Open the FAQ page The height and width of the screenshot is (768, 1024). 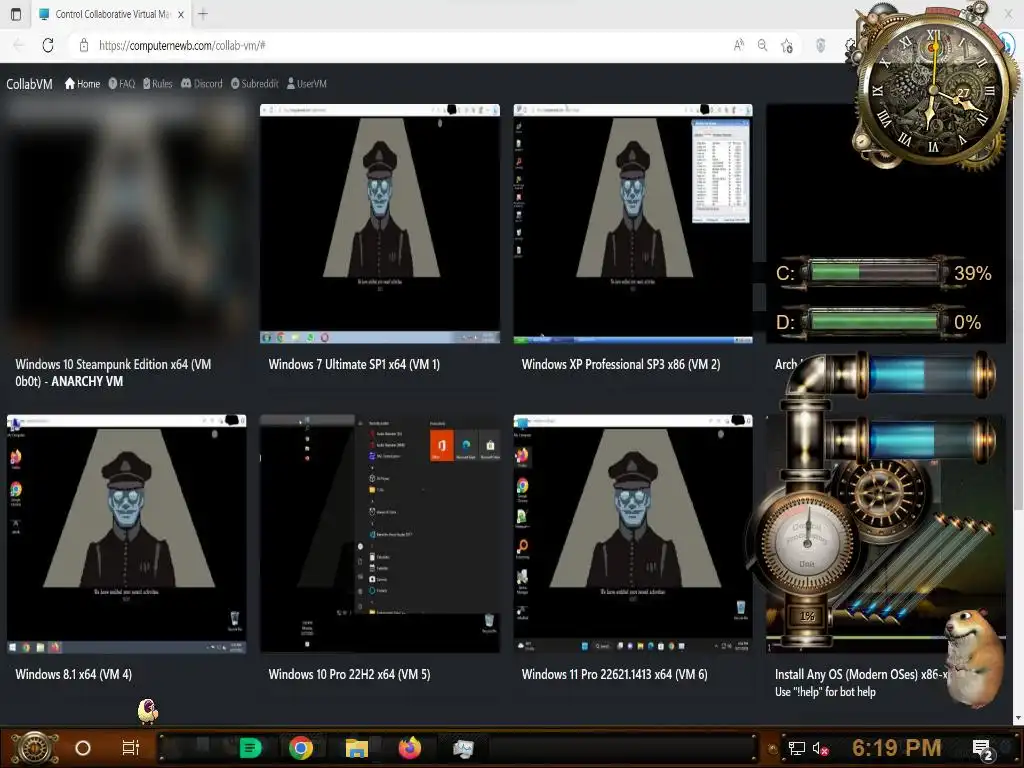(x=121, y=84)
